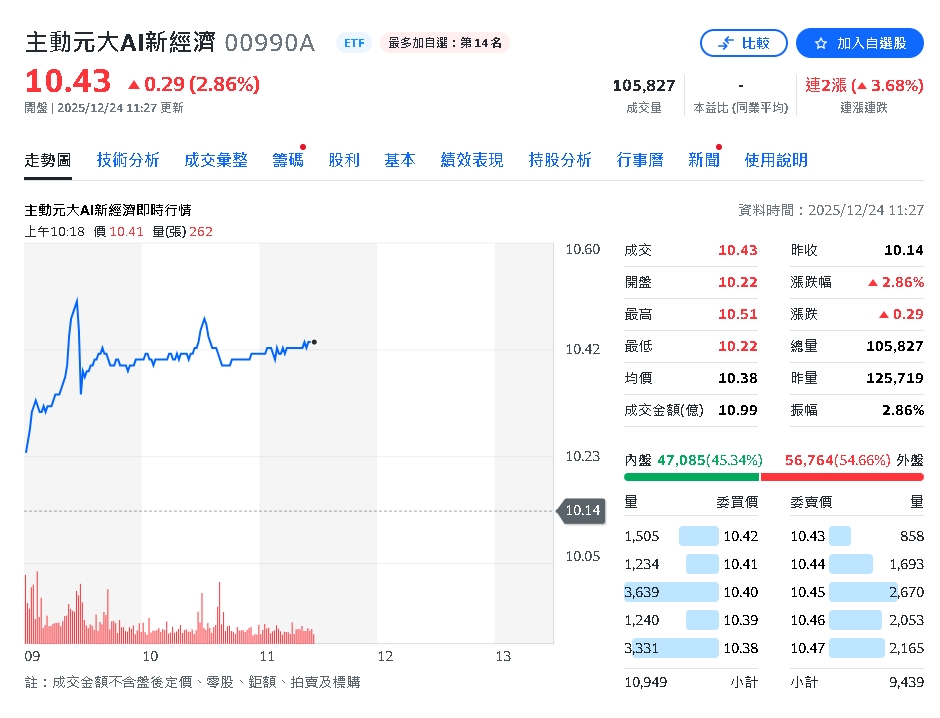Screen dimensions: 940x718
Task: Click the red dot notification on 籌碼 tab
Action: (x=302, y=147)
